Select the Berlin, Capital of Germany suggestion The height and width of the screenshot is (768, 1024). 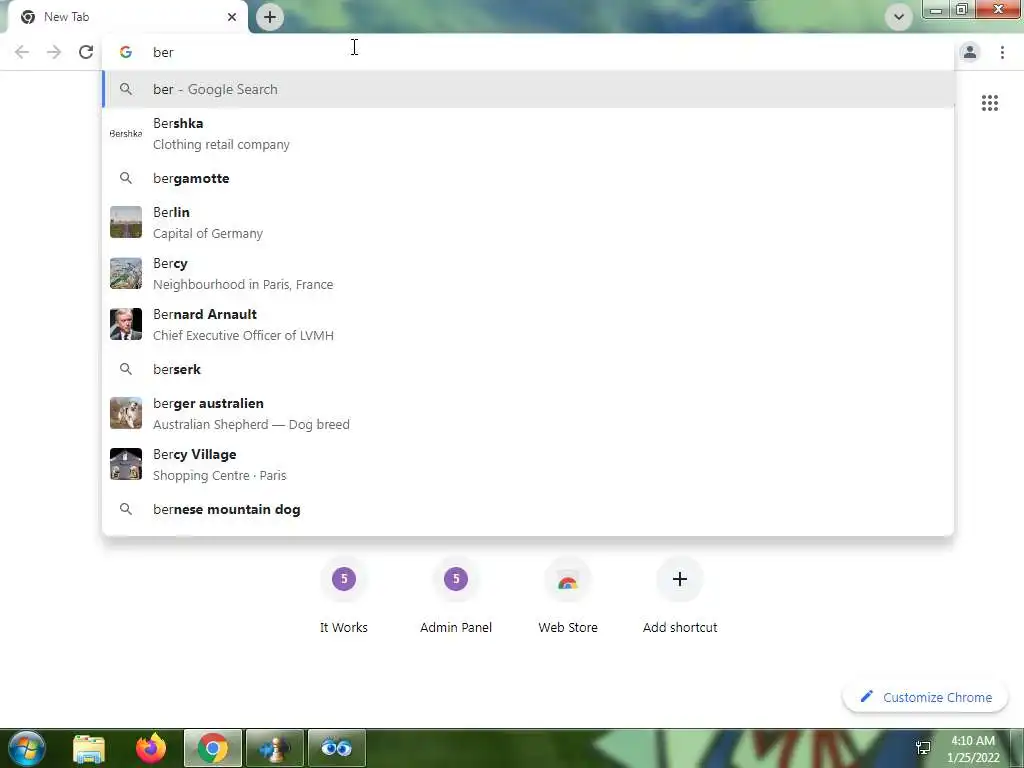tap(529, 223)
